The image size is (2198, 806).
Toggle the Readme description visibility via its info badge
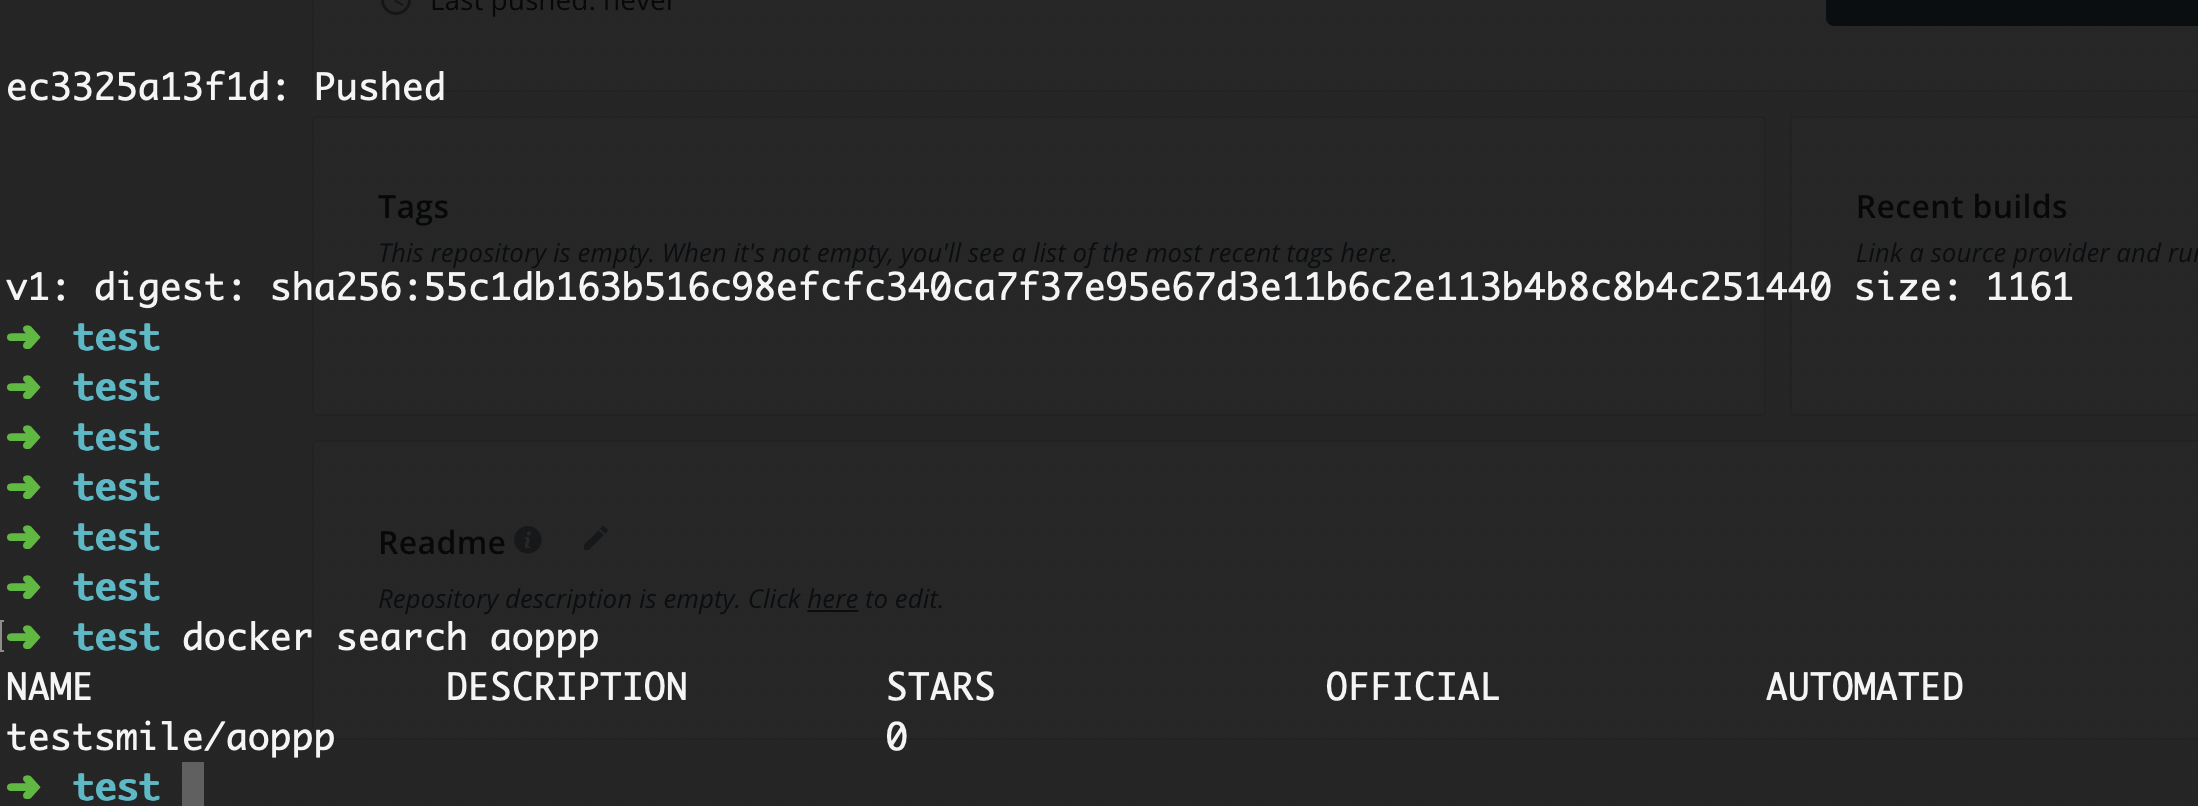[528, 539]
